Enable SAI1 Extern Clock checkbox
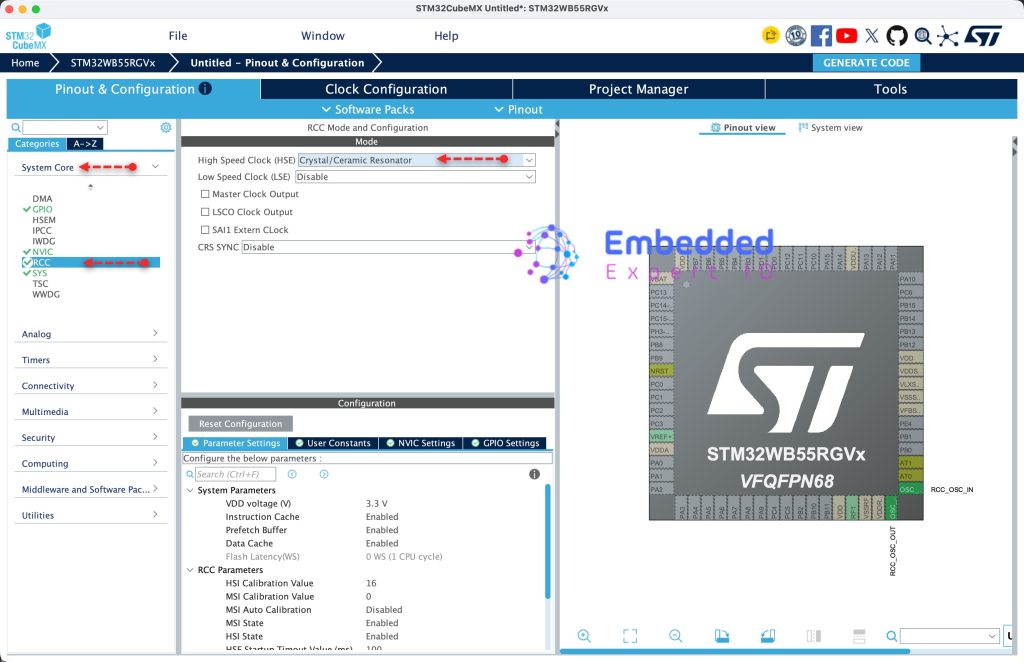Image resolution: width=1024 pixels, height=662 pixels. pyautogui.click(x=205, y=230)
